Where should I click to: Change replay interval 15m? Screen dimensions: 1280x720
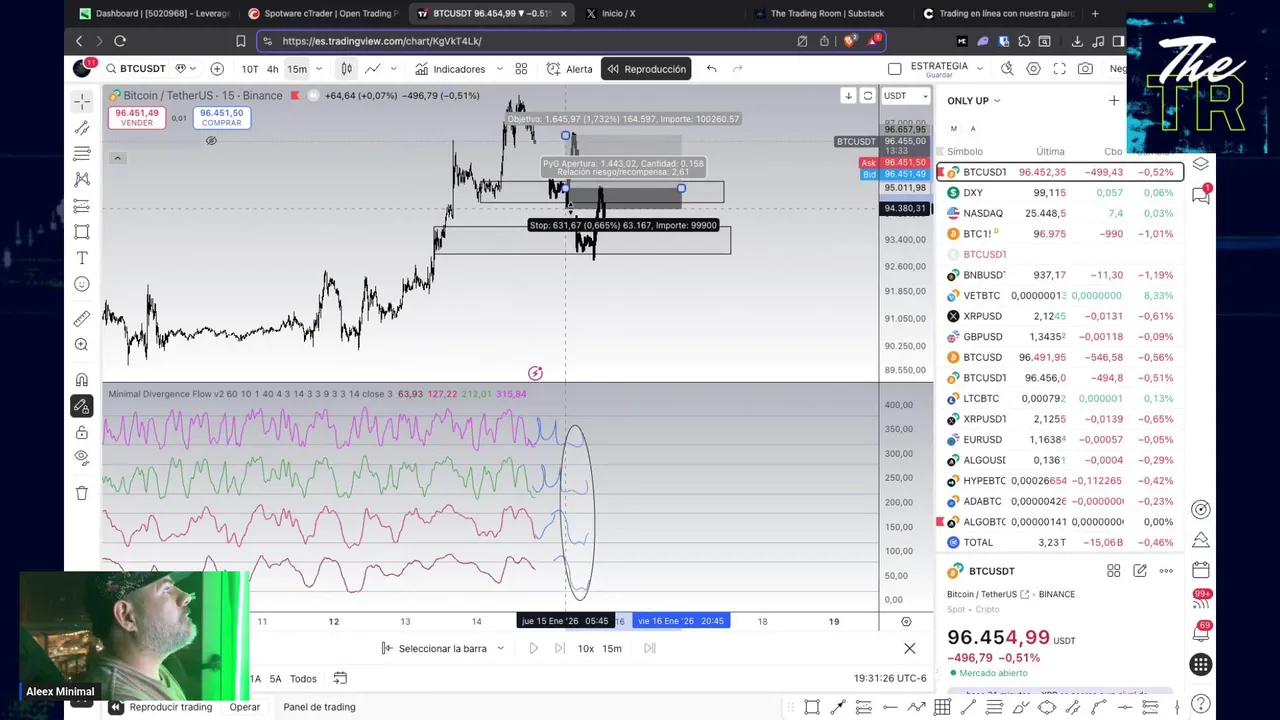pos(611,648)
